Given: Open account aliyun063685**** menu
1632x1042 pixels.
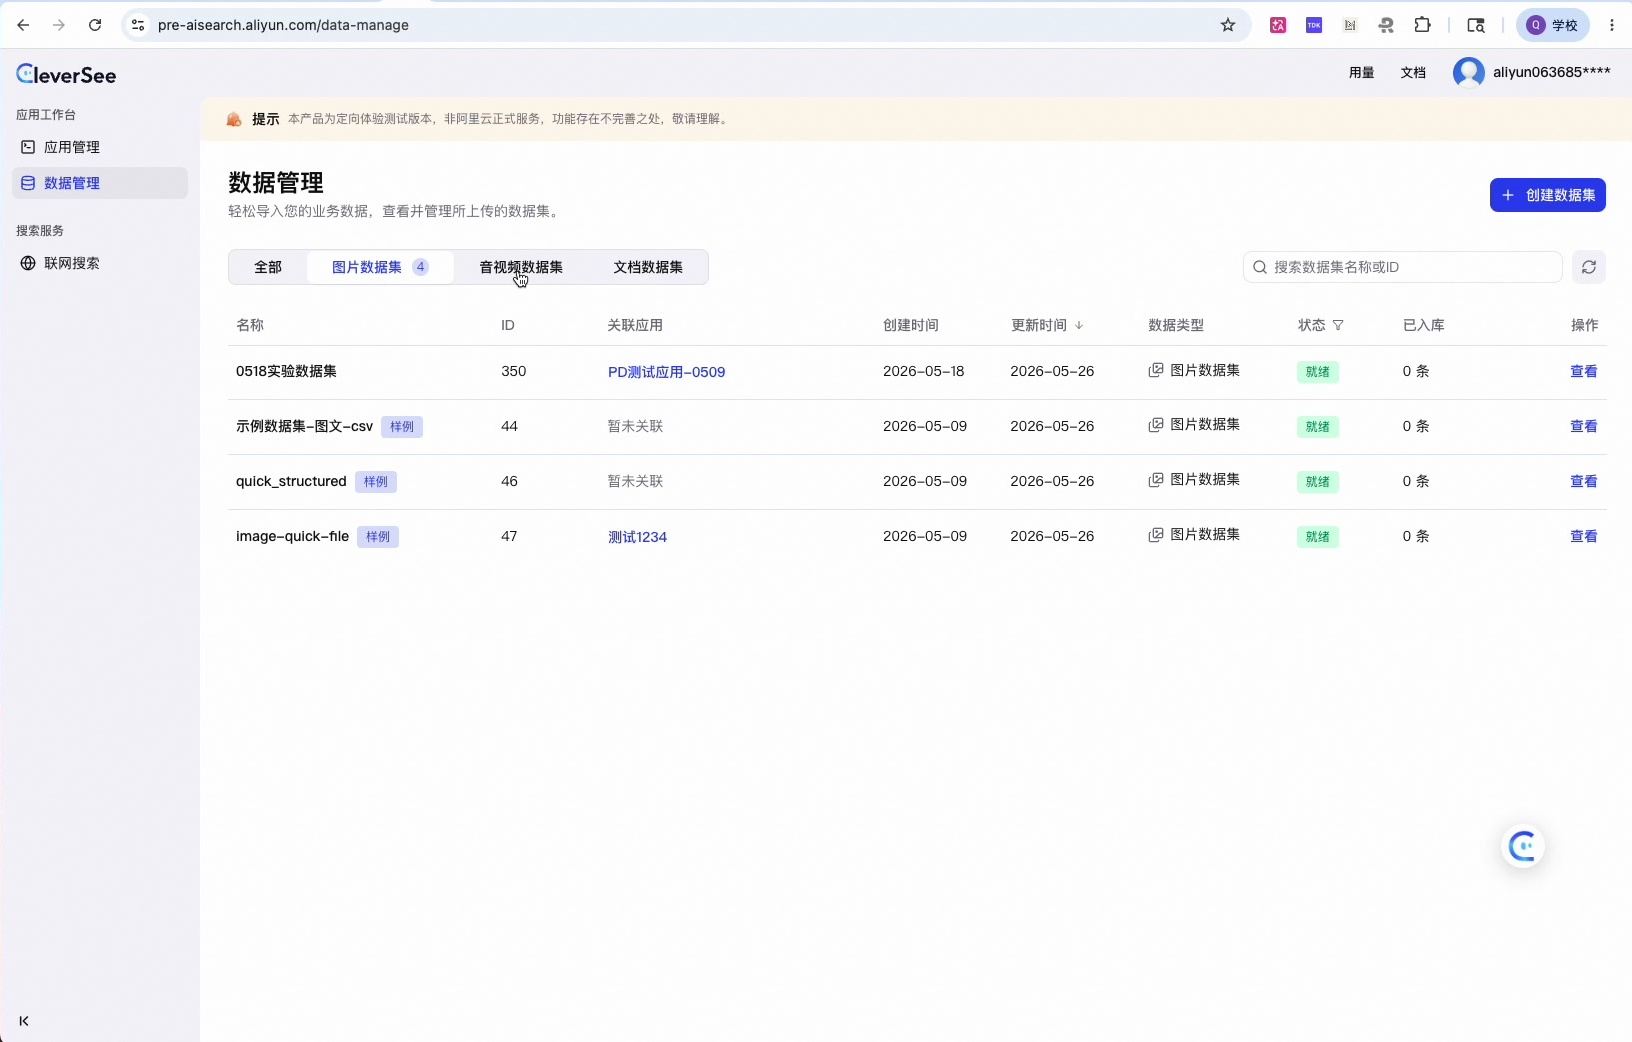Looking at the screenshot, I should (x=1551, y=72).
